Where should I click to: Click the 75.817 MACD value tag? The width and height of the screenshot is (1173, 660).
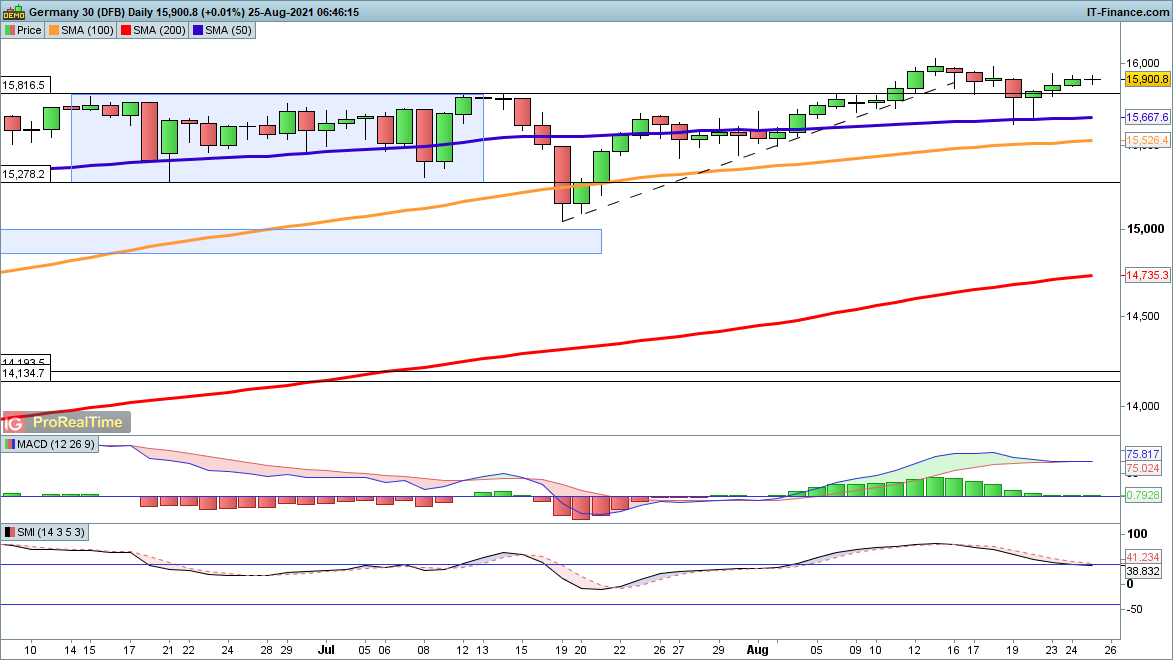1142,453
